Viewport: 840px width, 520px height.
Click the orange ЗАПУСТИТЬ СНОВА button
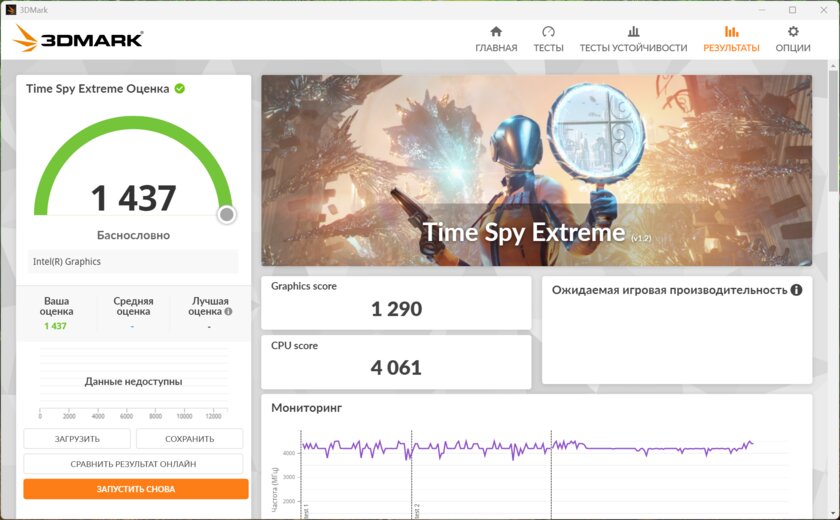pos(136,489)
